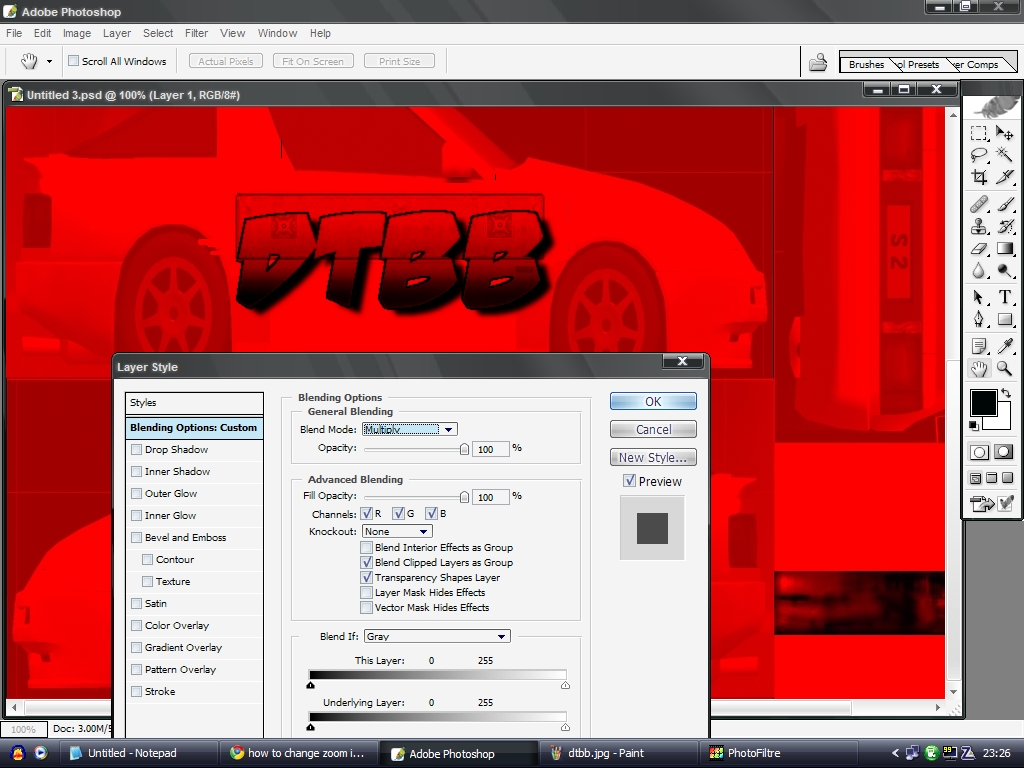The height and width of the screenshot is (768, 1024).
Task: Select the History Brush tool
Action: click(1004, 227)
